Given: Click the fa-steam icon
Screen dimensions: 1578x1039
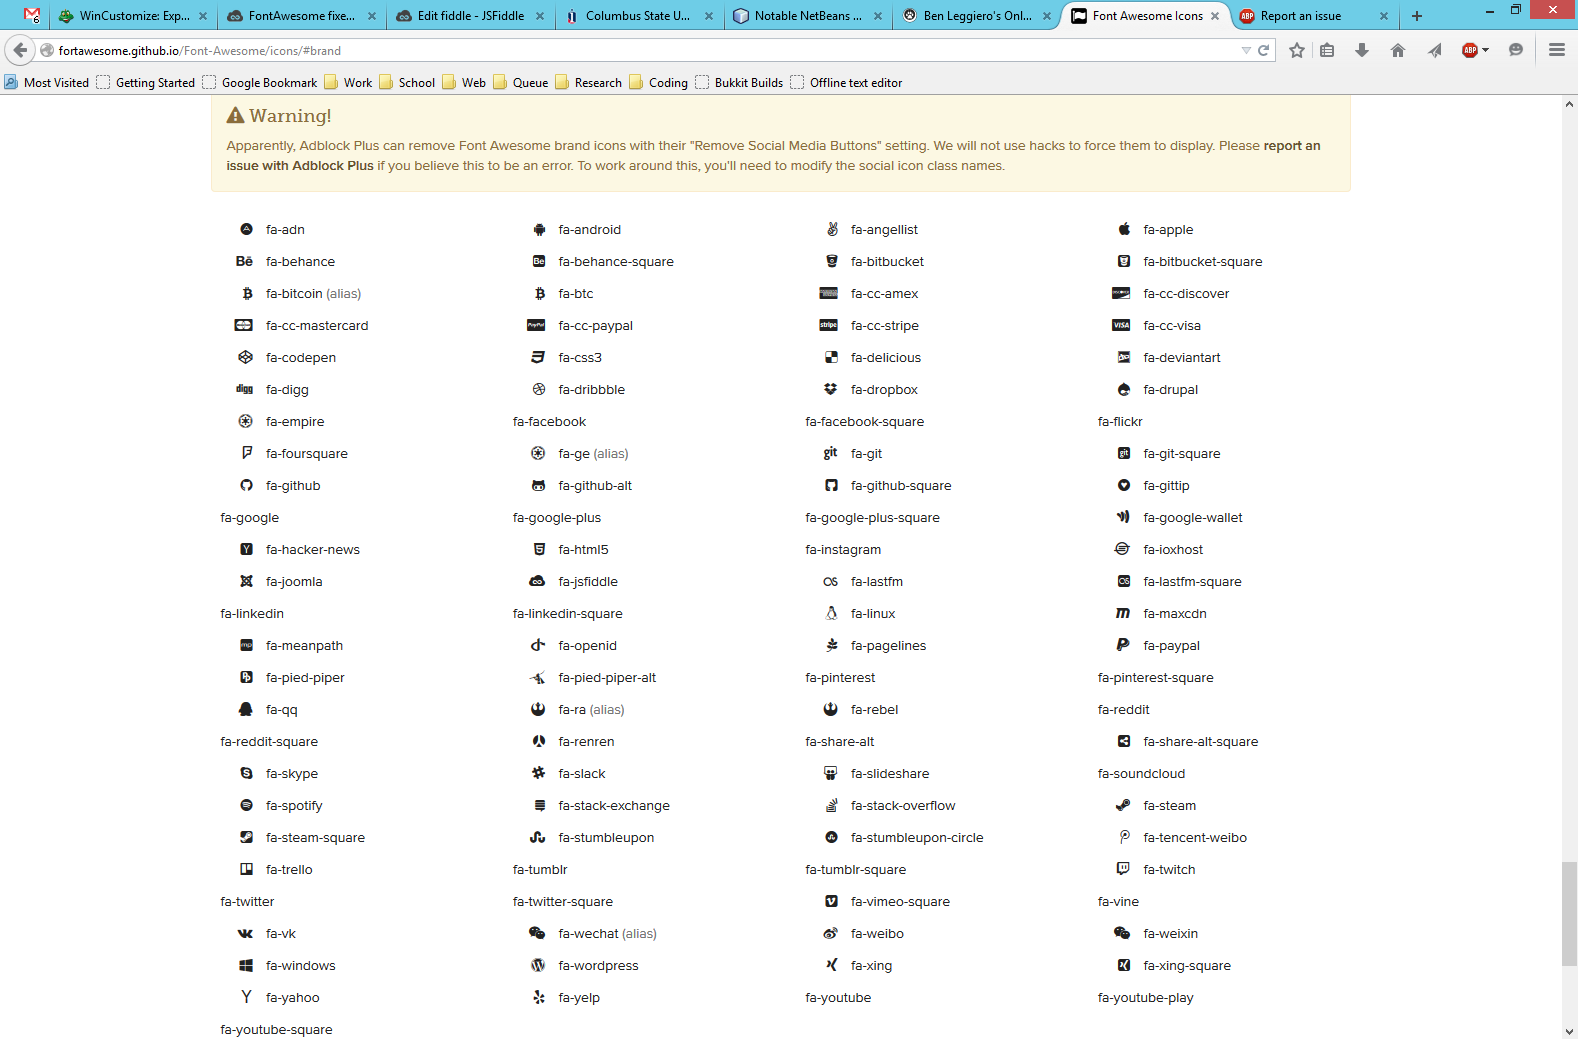Looking at the screenshot, I should coord(1123,805).
